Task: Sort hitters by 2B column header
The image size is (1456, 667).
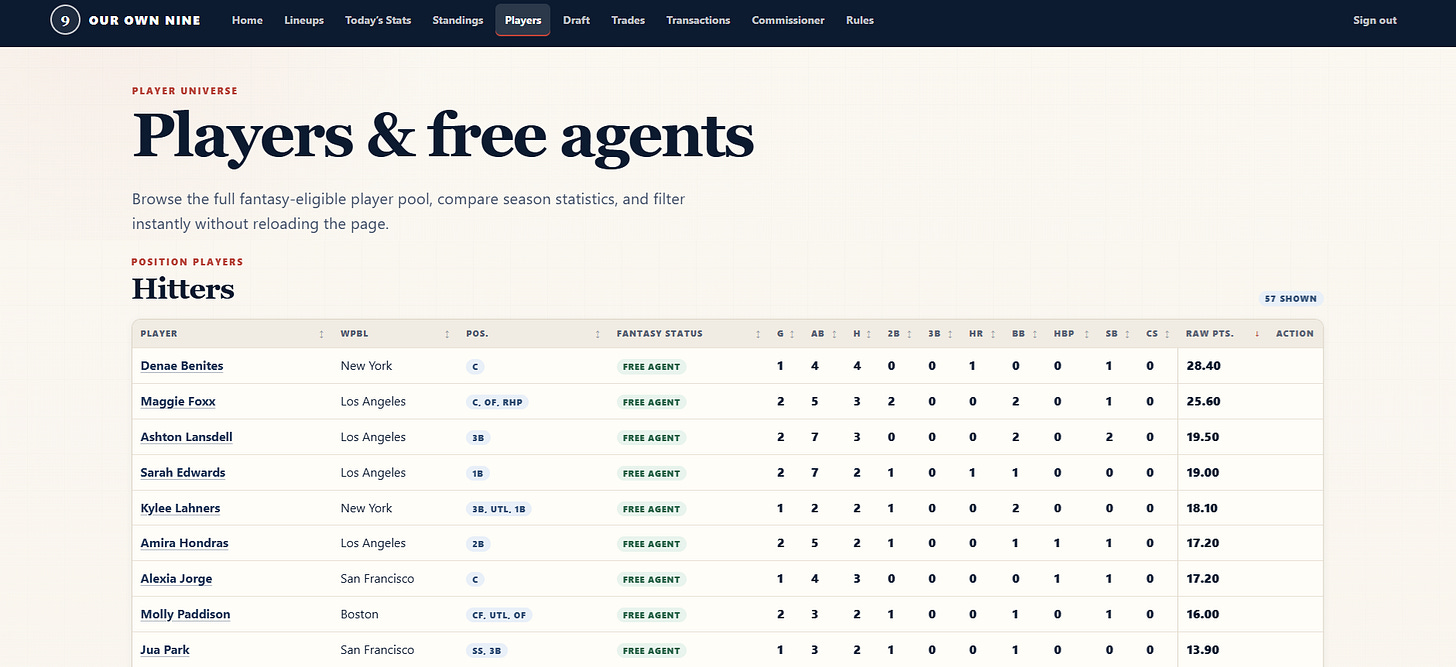Action: (x=898, y=334)
